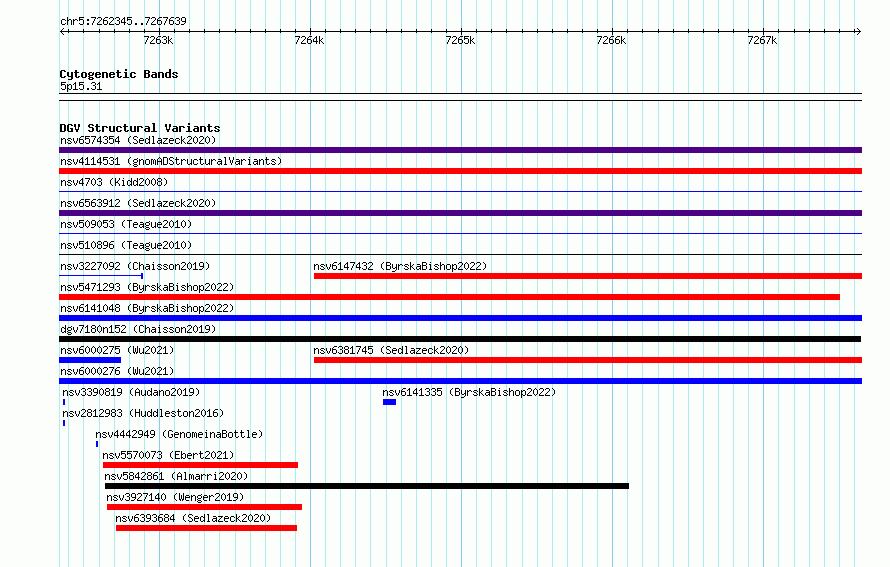Click nsv6563912 (Sedlazeck2020) label

tap(138, 203)
